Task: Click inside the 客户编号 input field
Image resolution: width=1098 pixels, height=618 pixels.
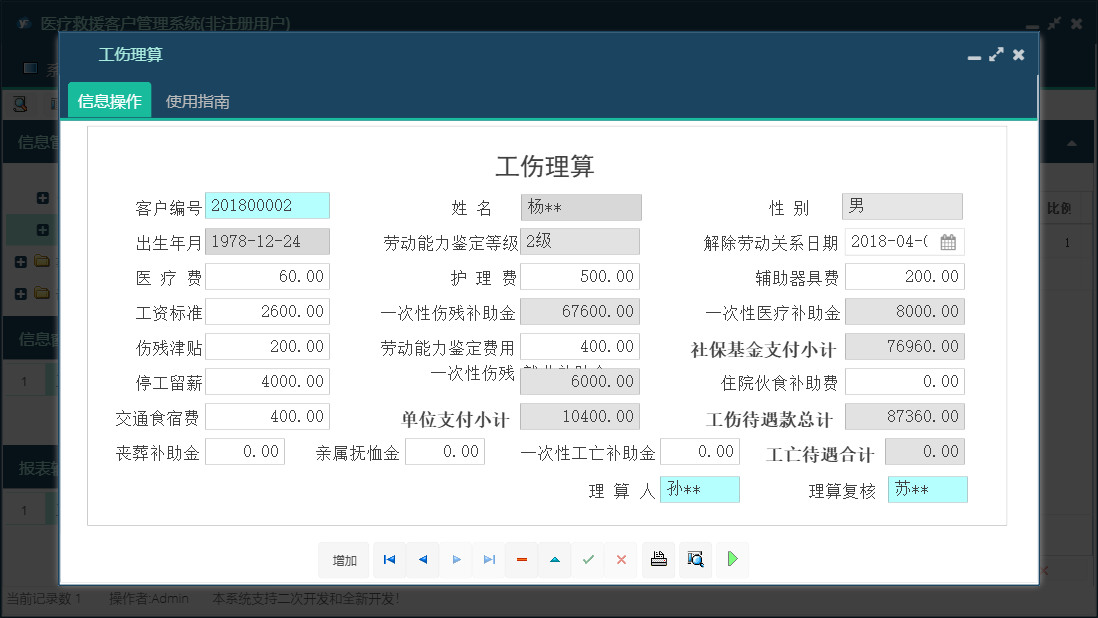Action: (268, 207)
